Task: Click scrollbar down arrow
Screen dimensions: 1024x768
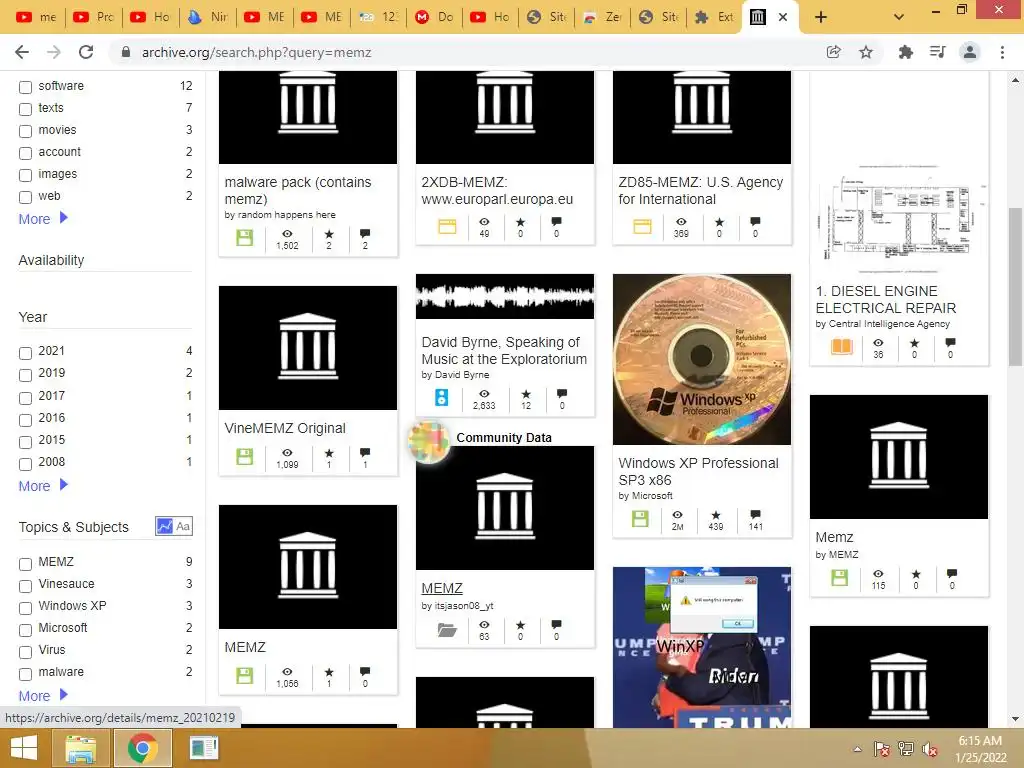Action: (1015, 720)
